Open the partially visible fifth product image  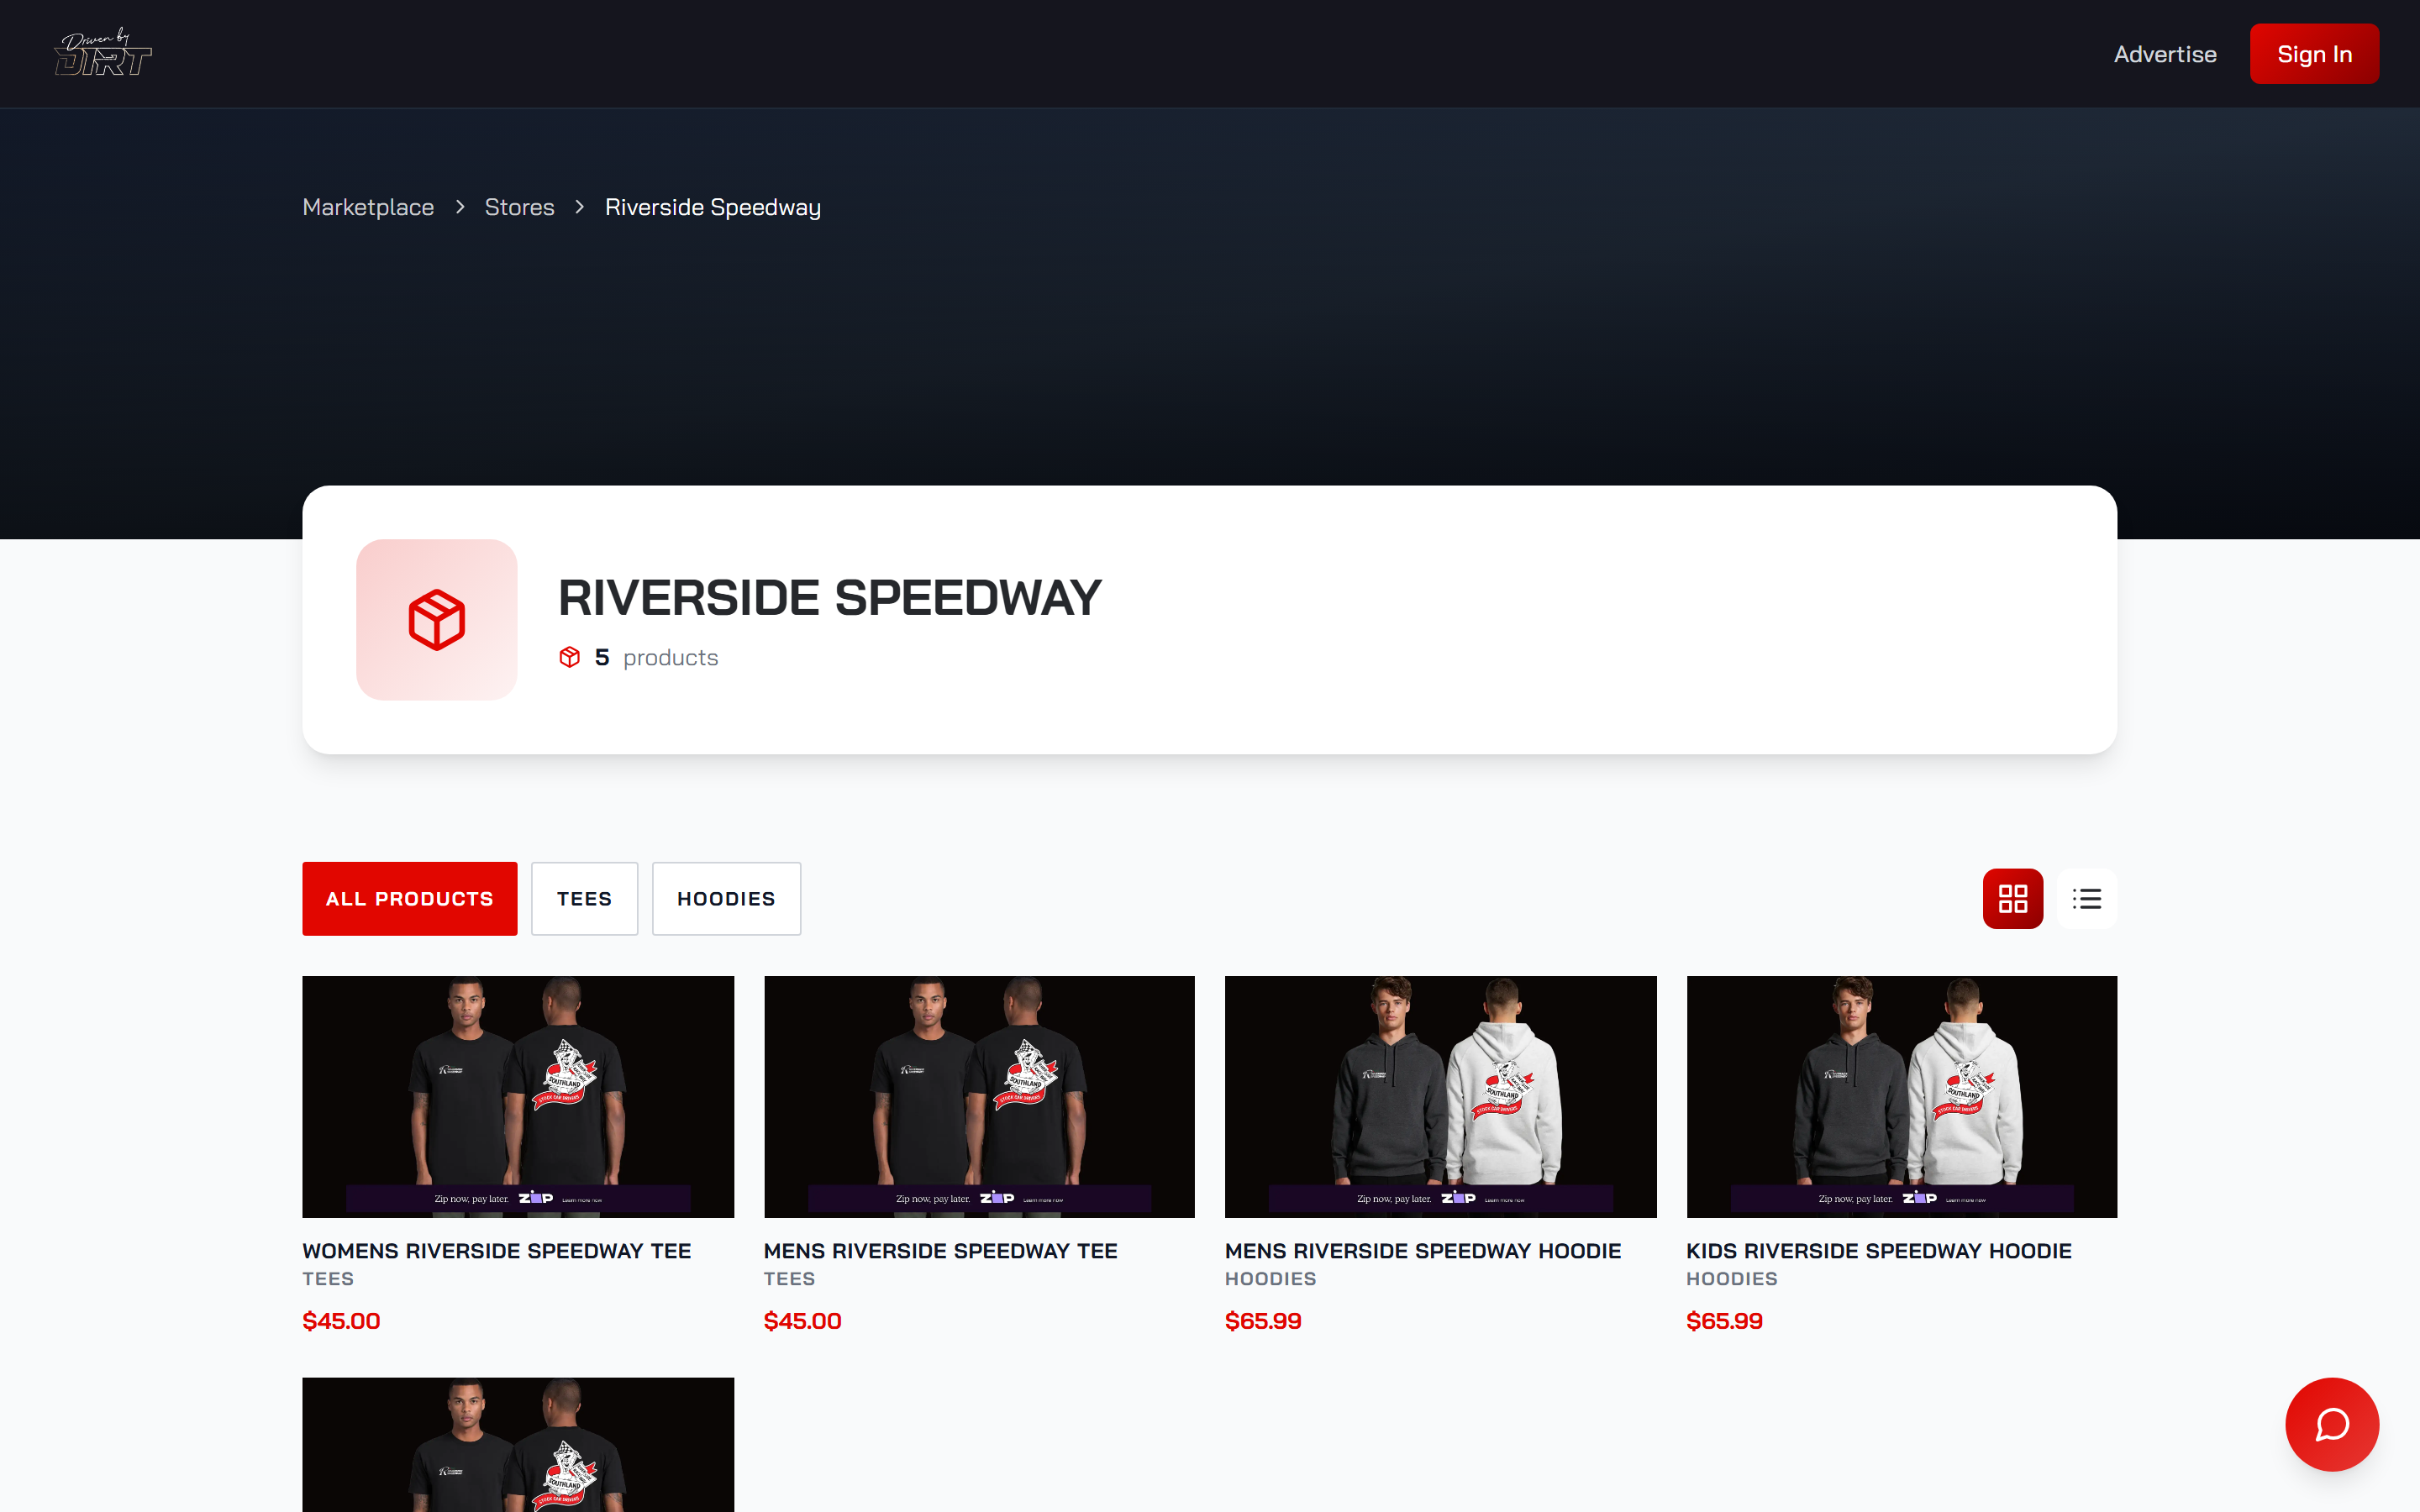[x=518, y=1444]
